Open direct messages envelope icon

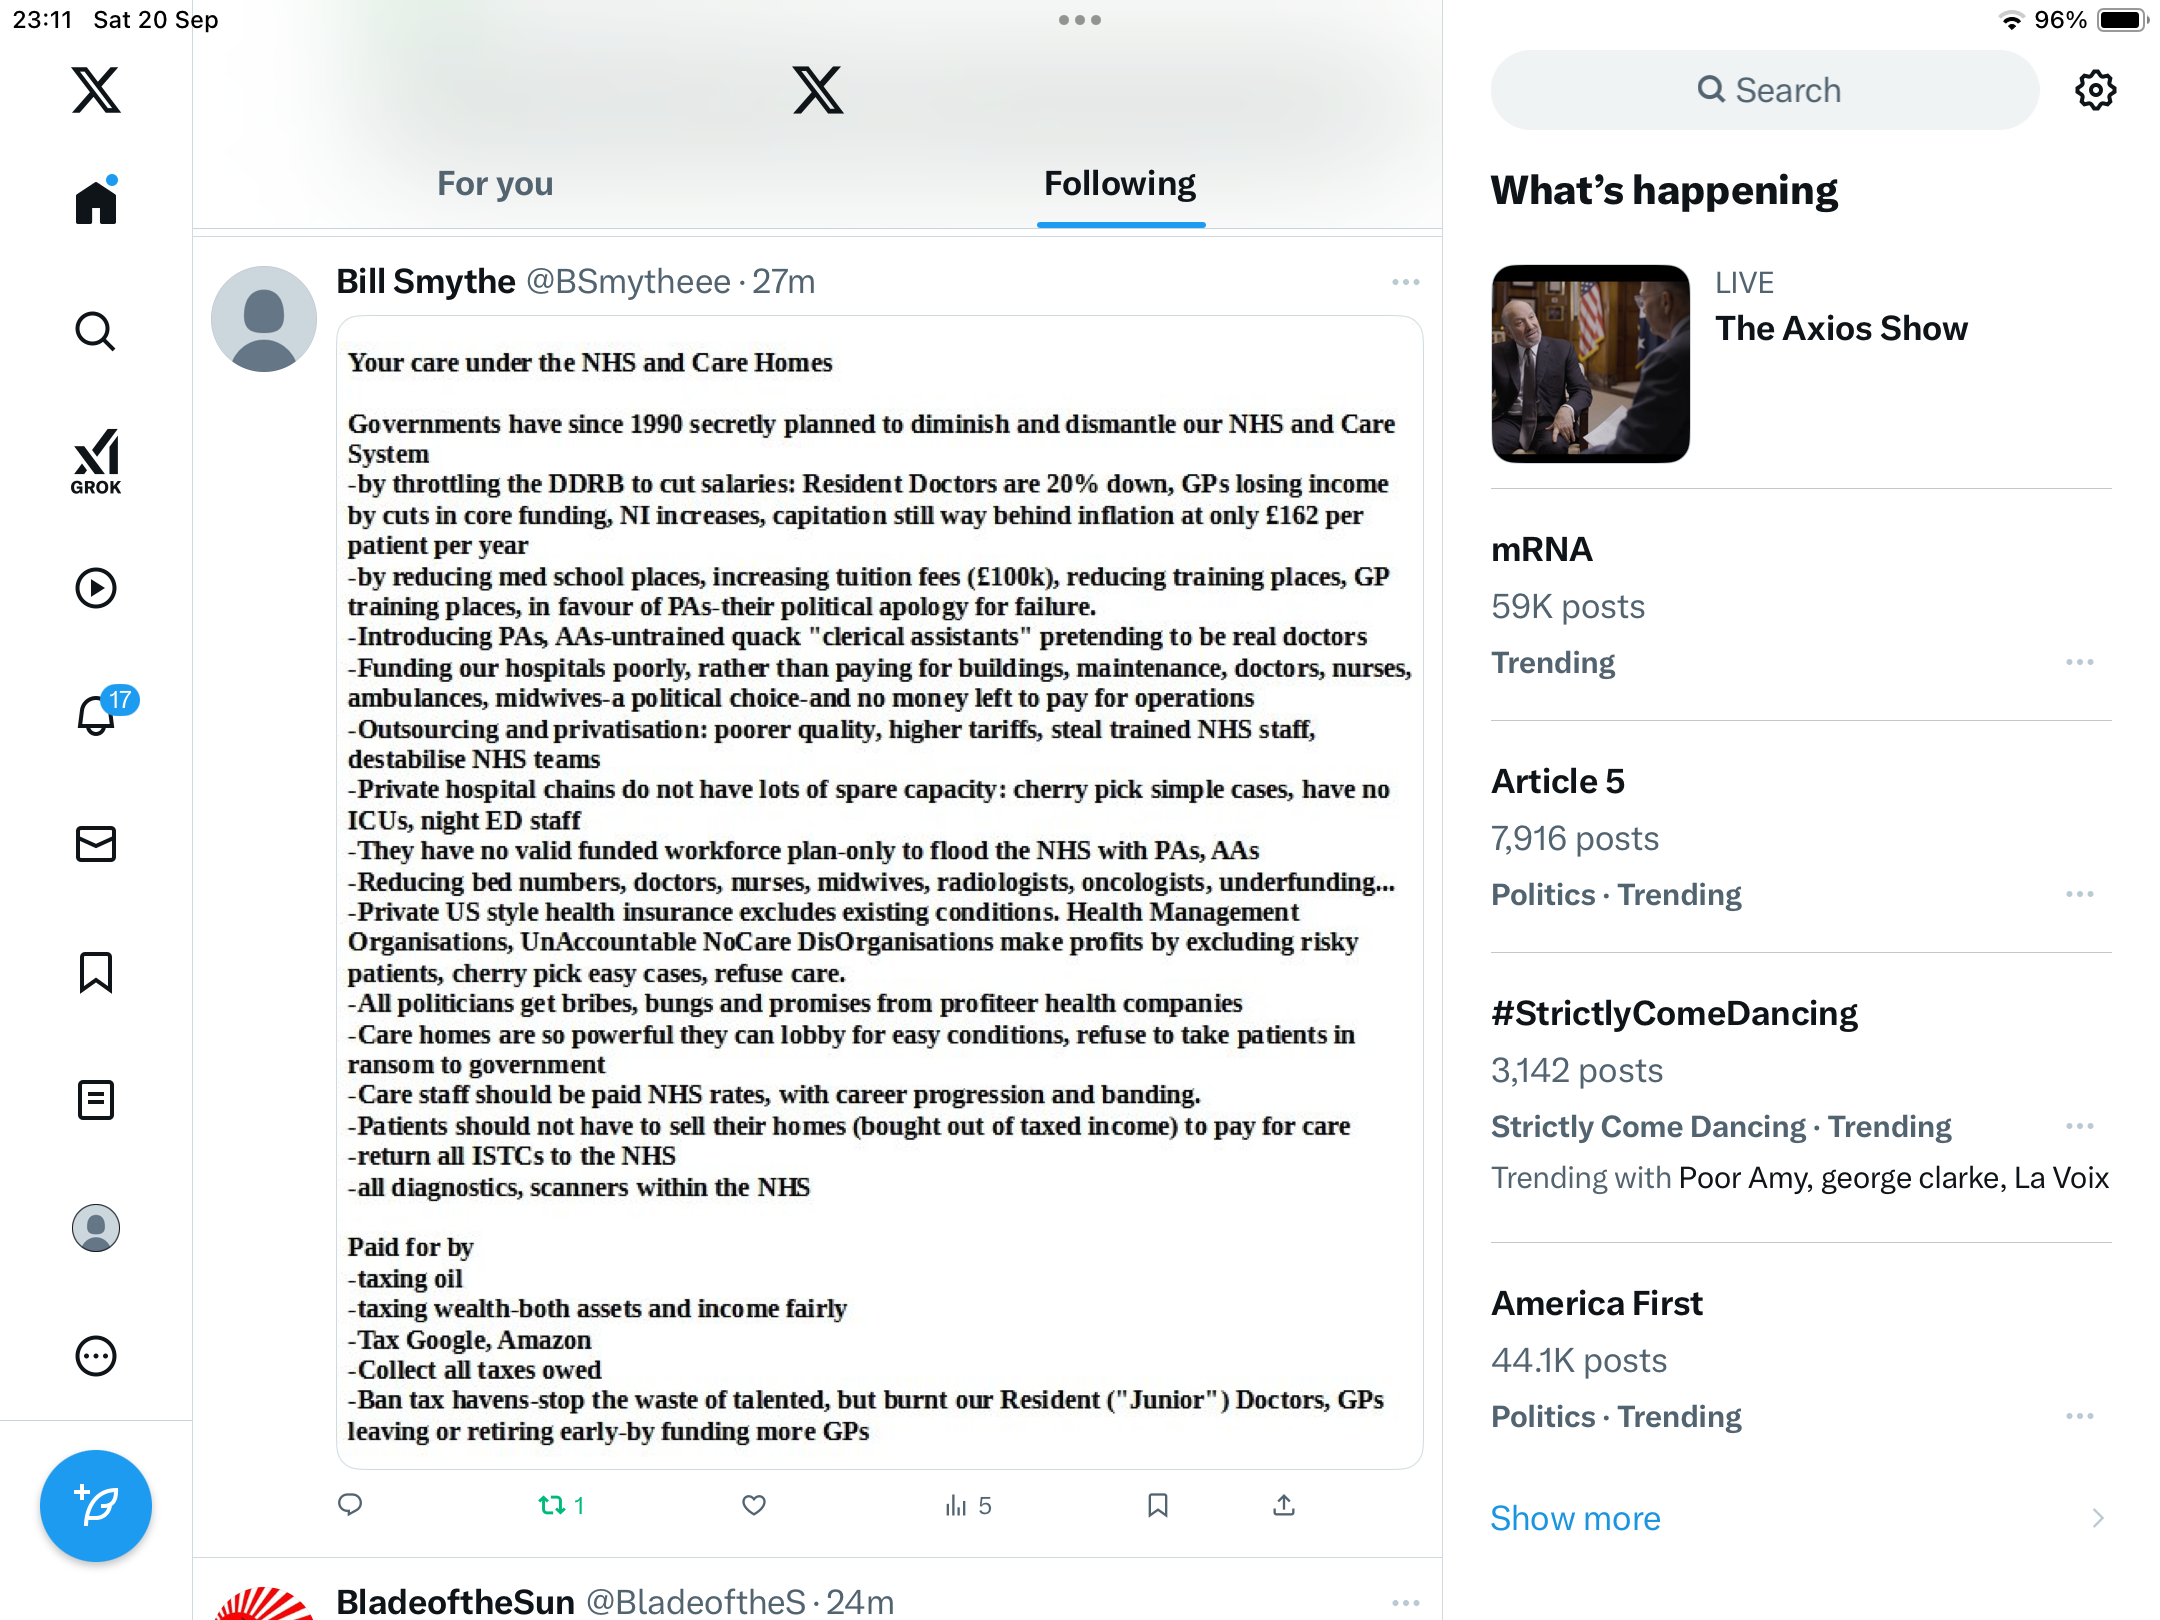96,844
